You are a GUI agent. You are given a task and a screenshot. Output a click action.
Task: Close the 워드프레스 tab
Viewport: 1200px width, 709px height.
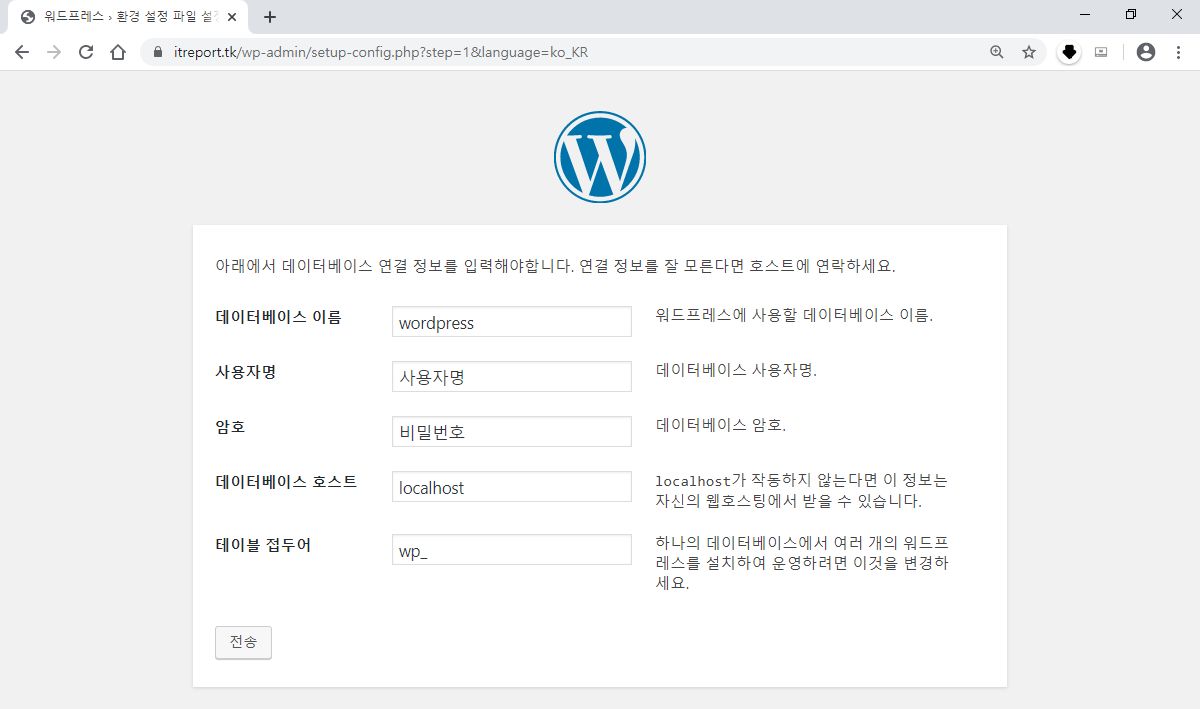[x=232, y=17]
